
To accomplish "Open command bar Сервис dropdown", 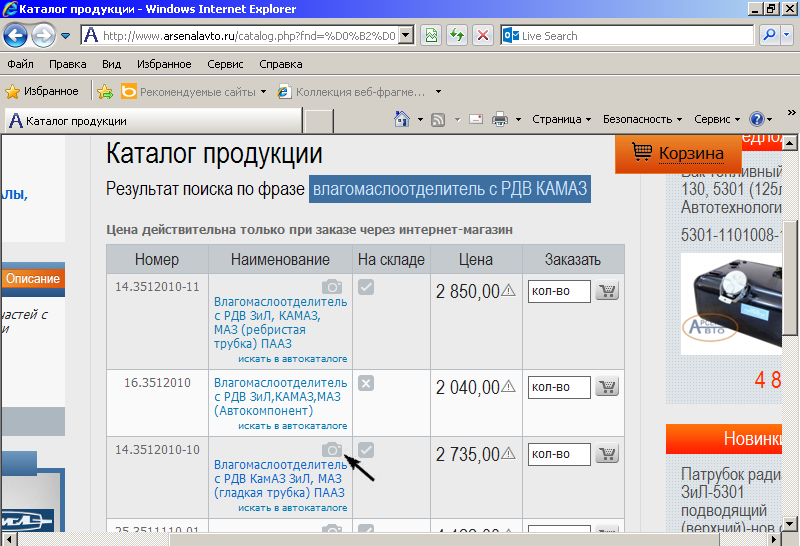I will 717,119.
